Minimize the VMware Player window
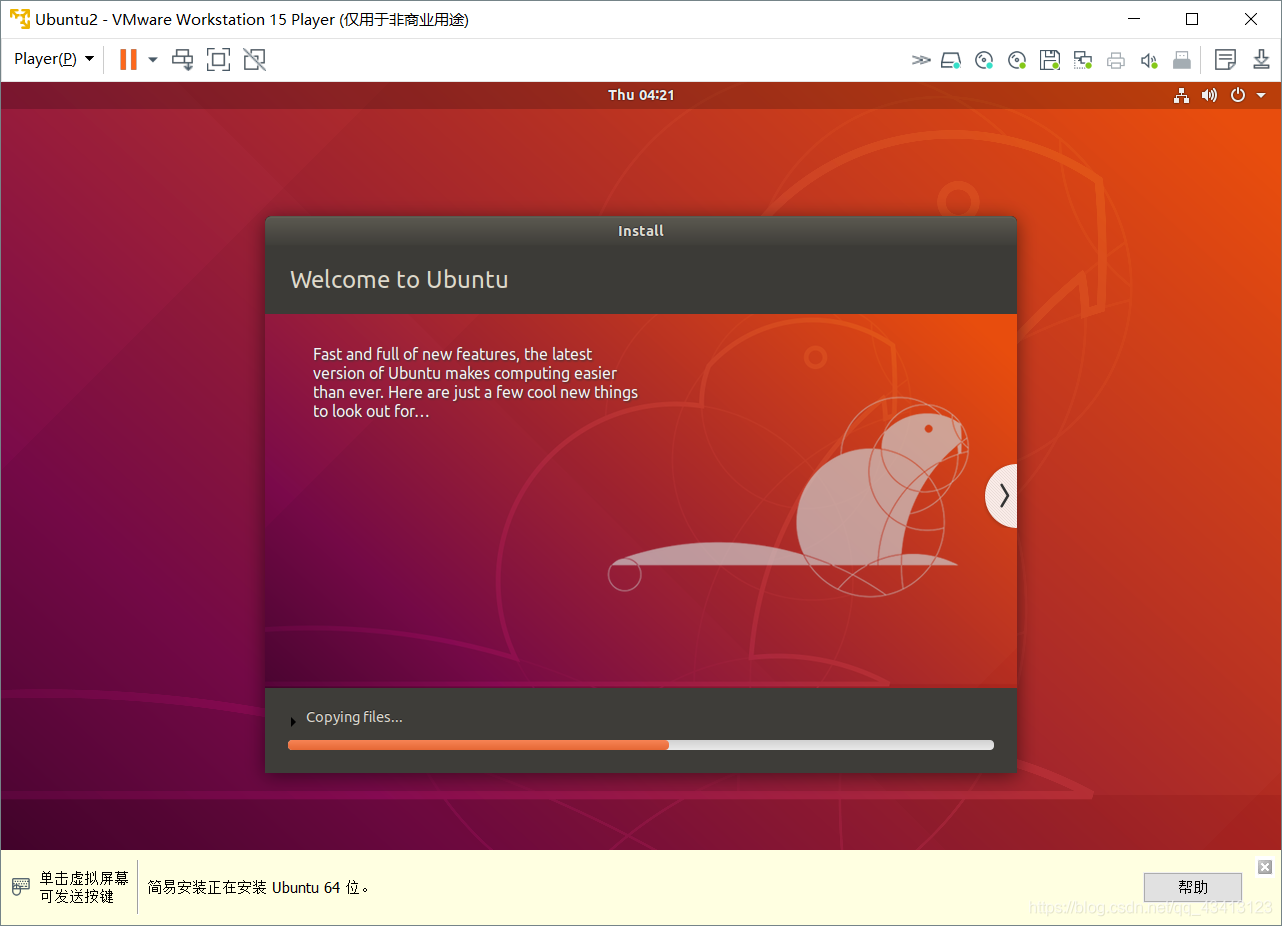 1133,19
